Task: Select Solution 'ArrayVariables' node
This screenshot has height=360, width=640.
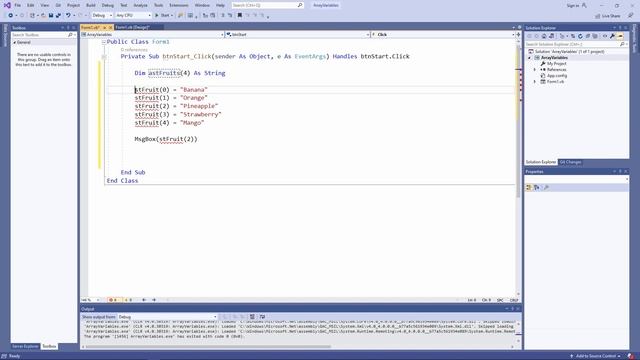Action: click(x=567, y=51)
